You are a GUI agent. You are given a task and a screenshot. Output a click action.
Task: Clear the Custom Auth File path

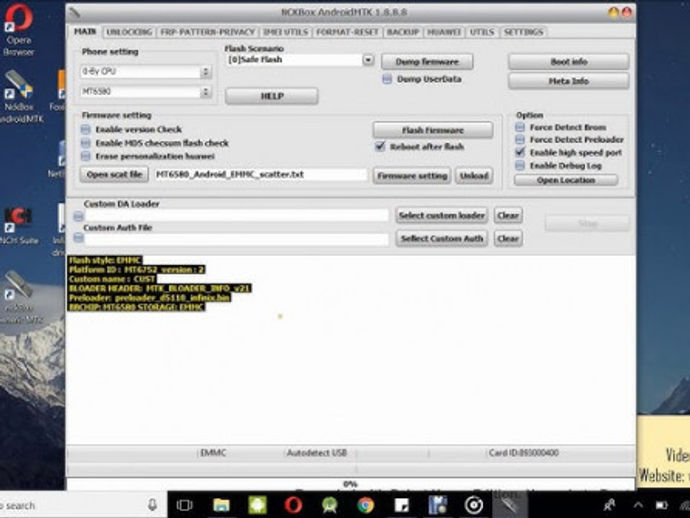coord(508,239)
